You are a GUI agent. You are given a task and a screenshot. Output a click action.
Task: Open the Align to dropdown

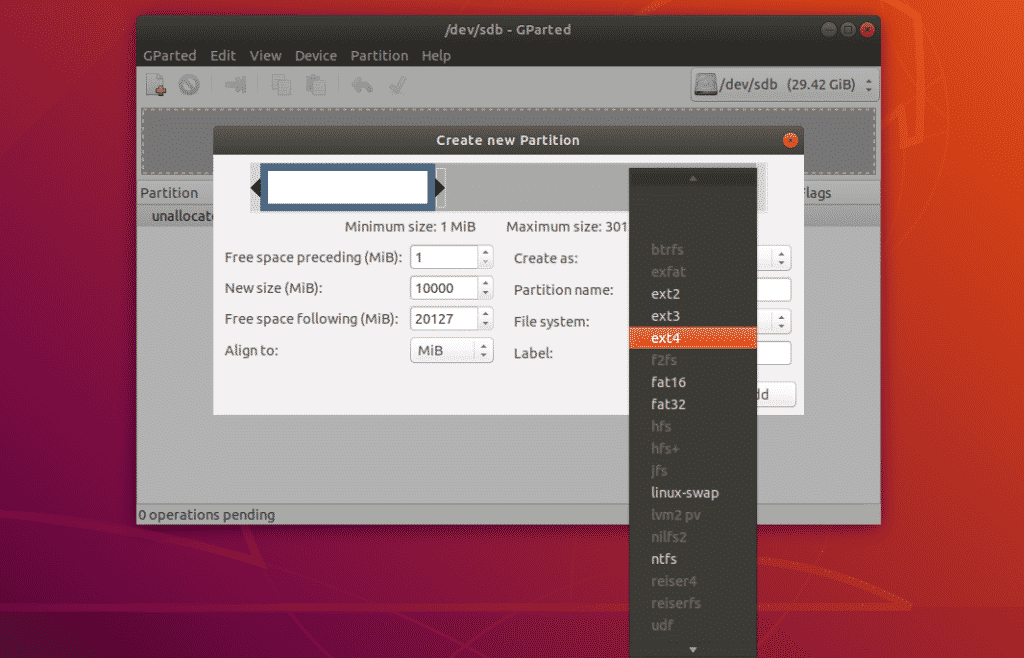[450, 350]
